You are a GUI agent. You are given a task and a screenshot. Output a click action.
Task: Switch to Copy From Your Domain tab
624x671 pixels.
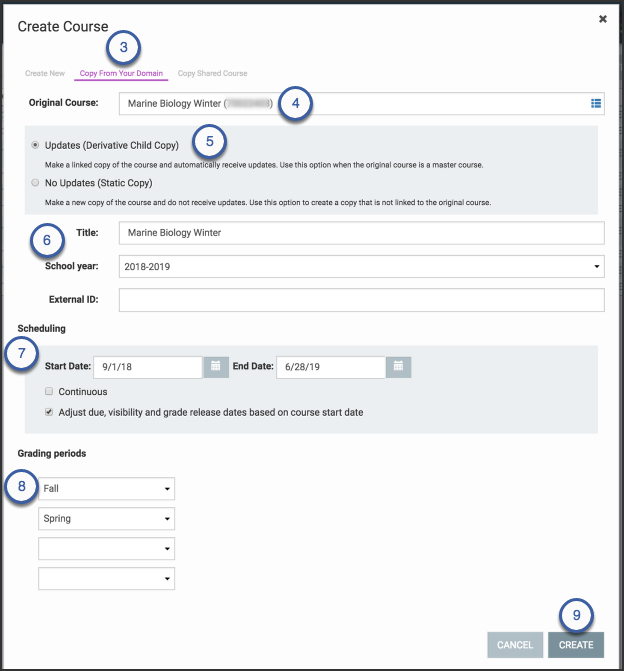pyautogui.click(x=121, y=73)
